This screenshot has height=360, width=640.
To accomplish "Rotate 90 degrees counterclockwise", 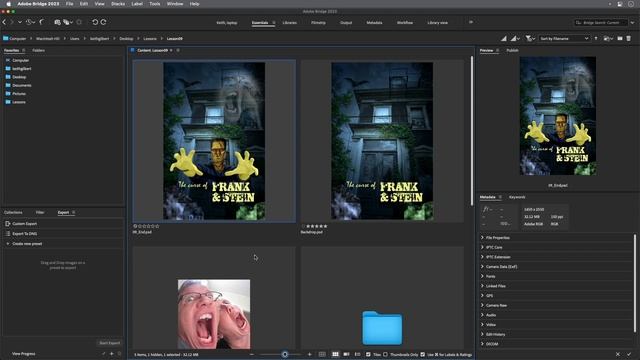I will 95,22.
